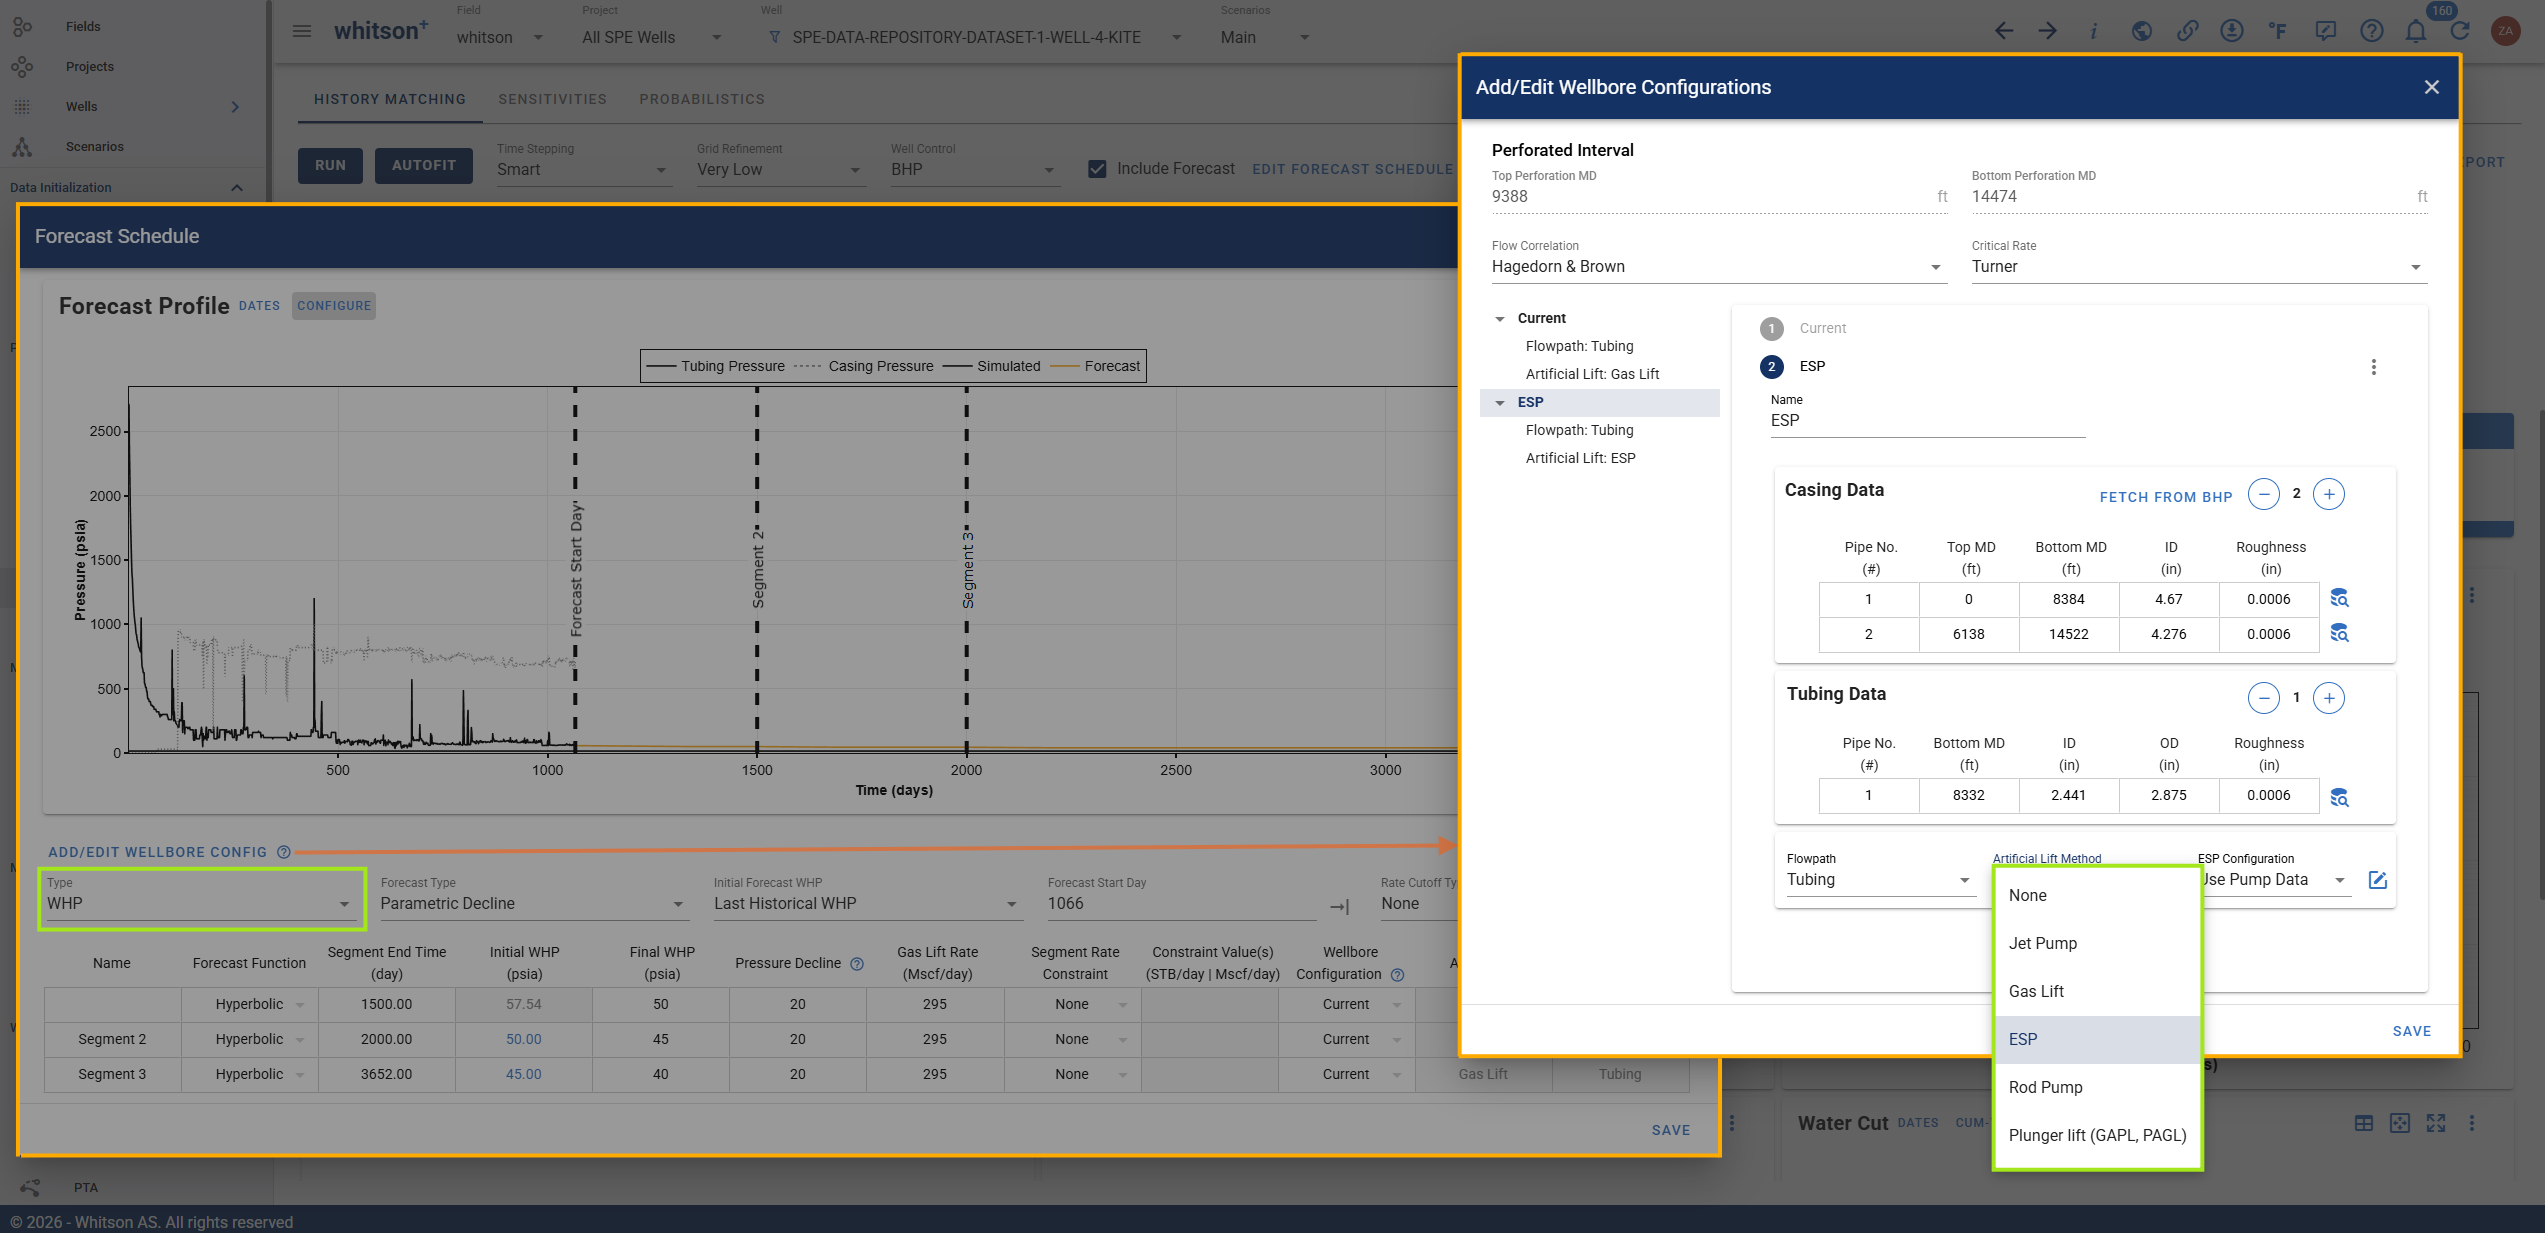Switch to the Sensitivities tab
The width and height of the screenshot is (2545, 1233).
(552, 99)
